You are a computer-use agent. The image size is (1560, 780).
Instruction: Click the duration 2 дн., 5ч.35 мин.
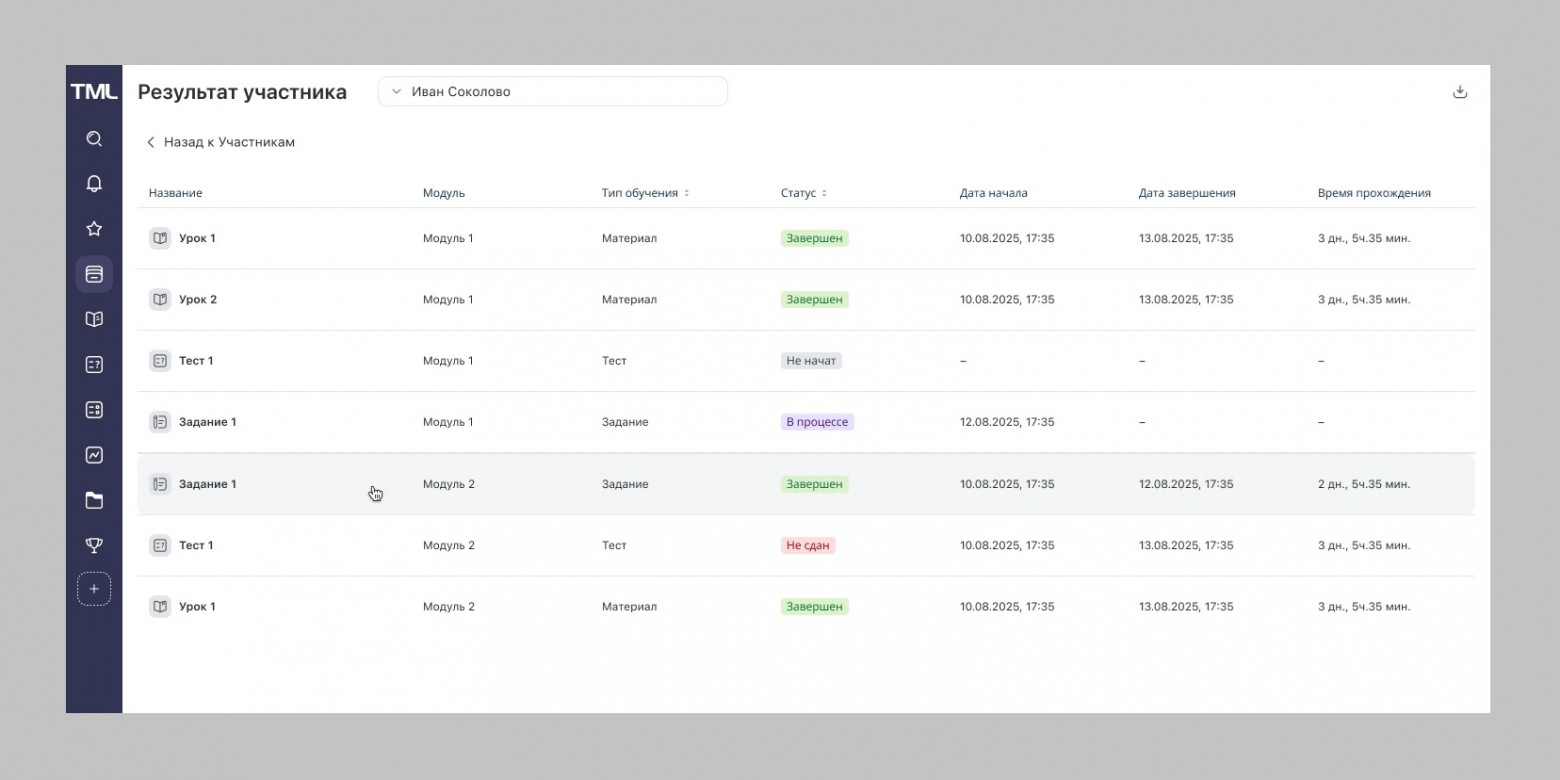point(1364,484)
